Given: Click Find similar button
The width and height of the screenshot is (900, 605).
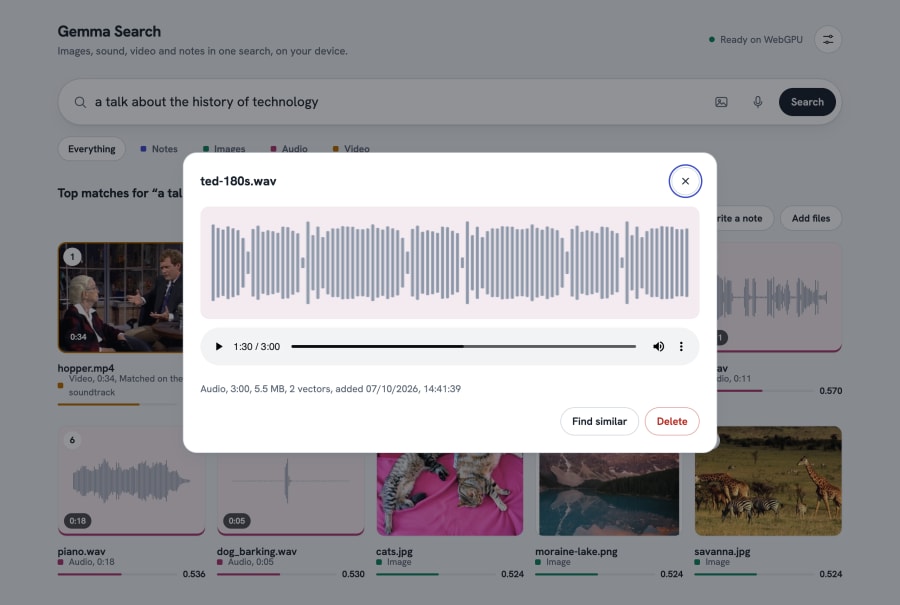Looking at the screenshot, I should [x=599, y=421].
